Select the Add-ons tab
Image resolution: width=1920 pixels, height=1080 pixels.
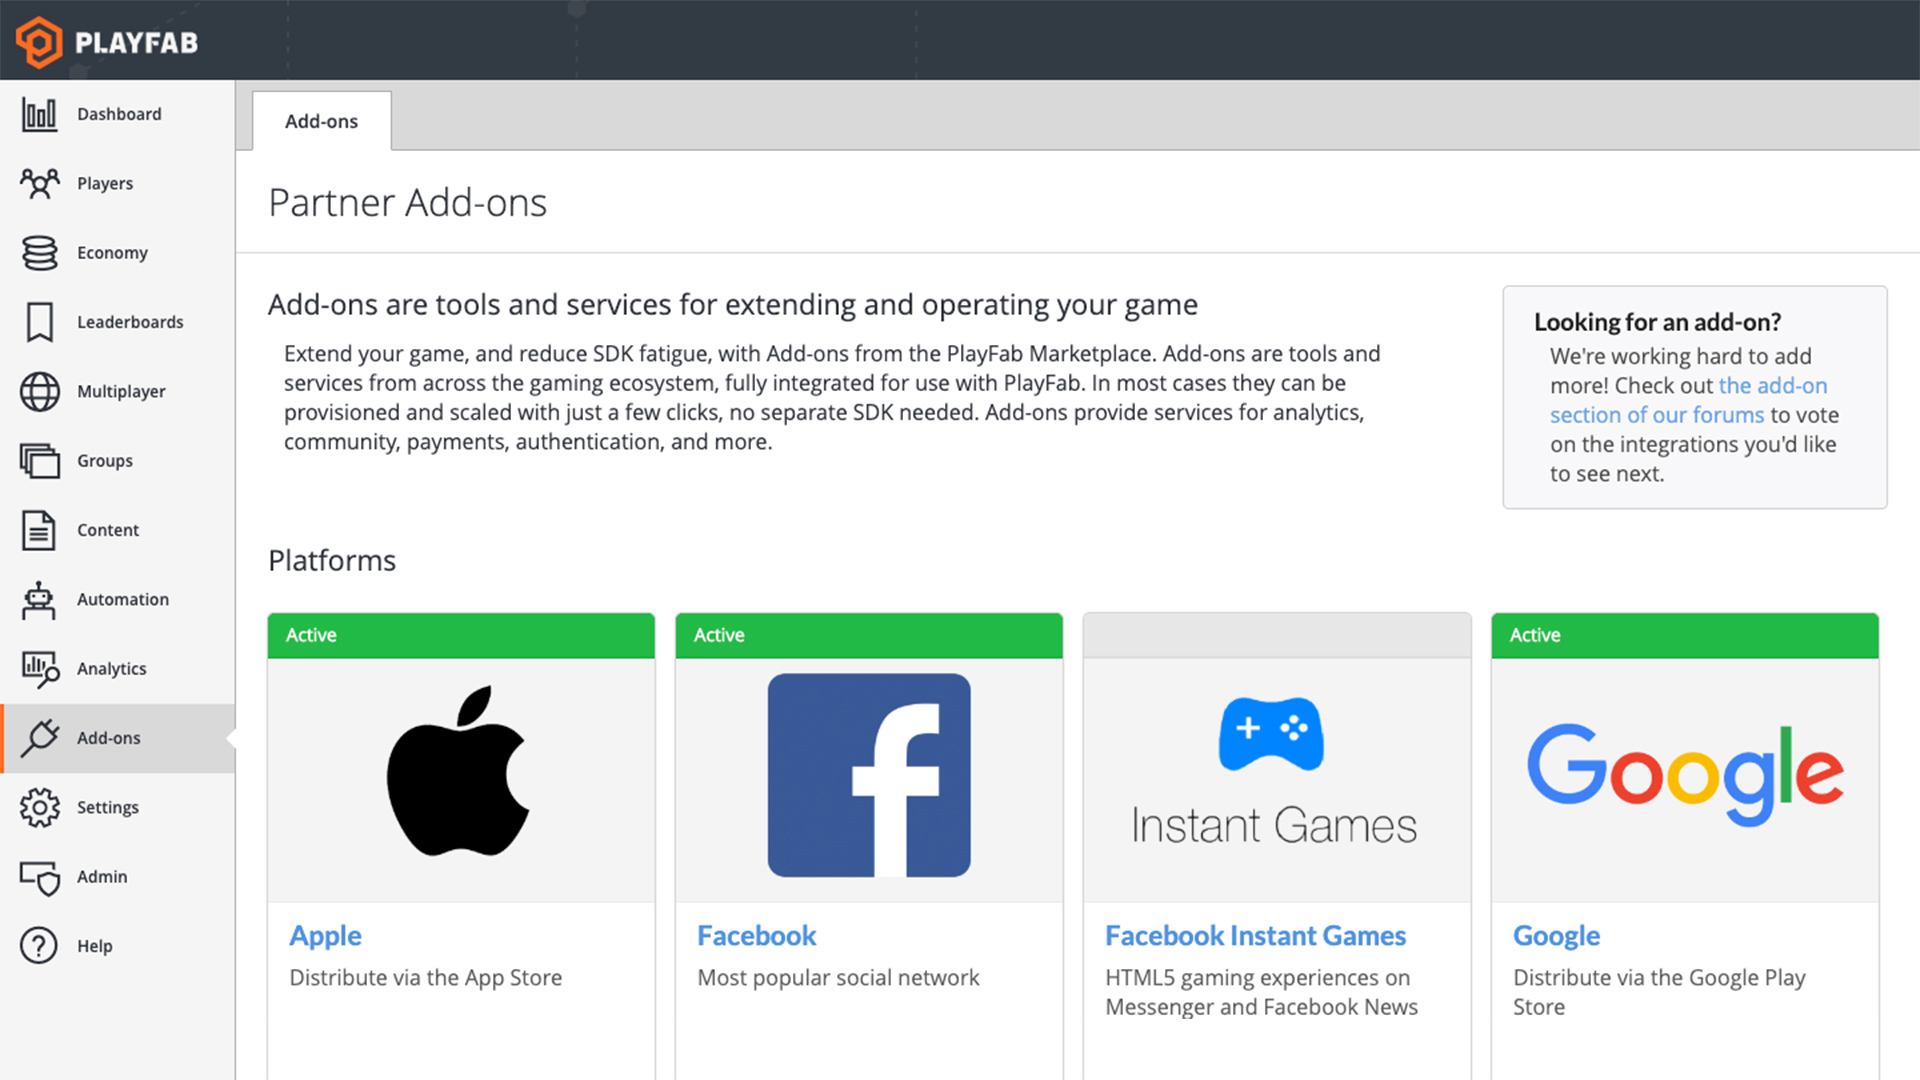pyautogui.click(x=321, y=121)
